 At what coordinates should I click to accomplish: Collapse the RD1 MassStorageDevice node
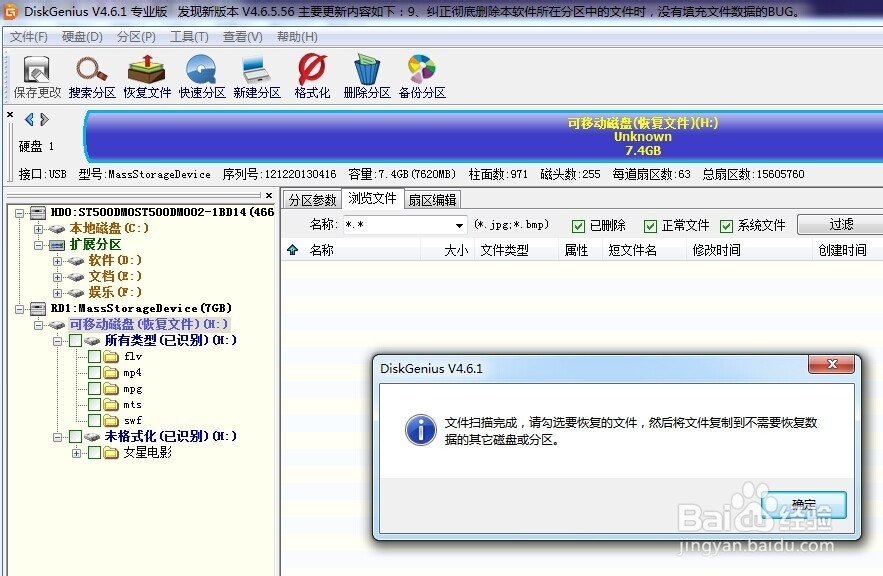(x=20, y=309)
